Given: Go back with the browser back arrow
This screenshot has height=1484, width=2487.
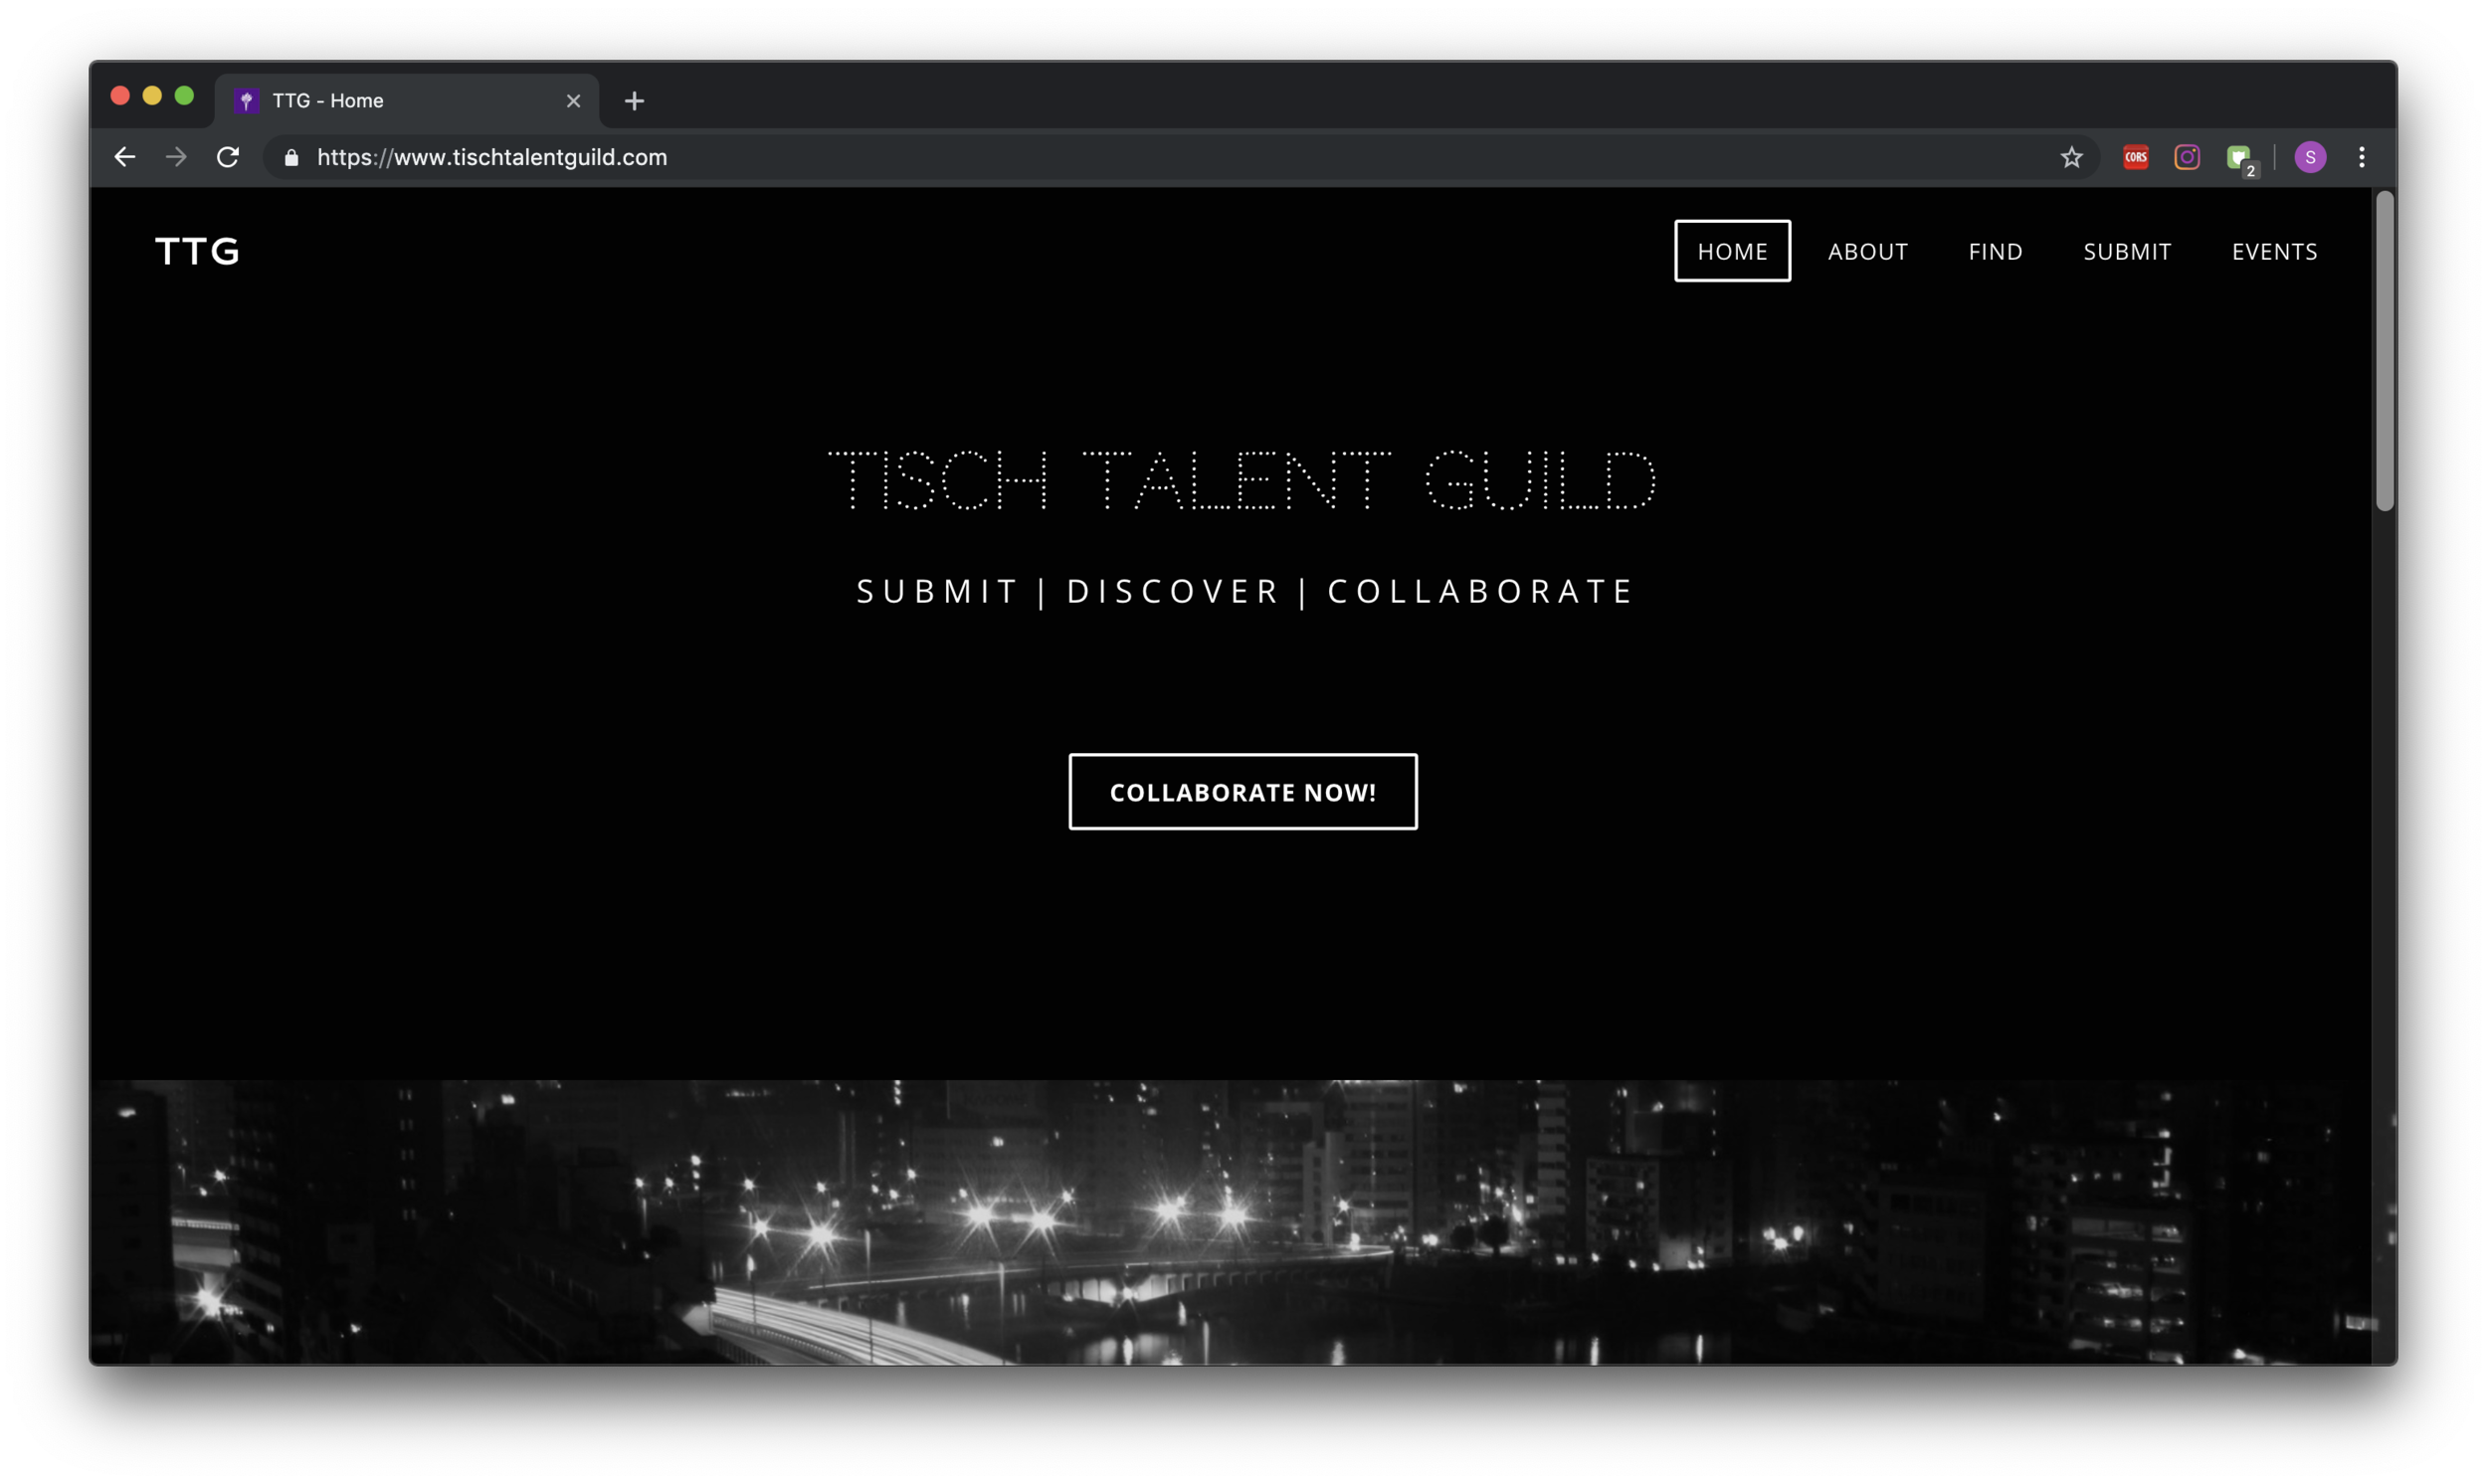Looking at the screenshot, I should point(124,157).
